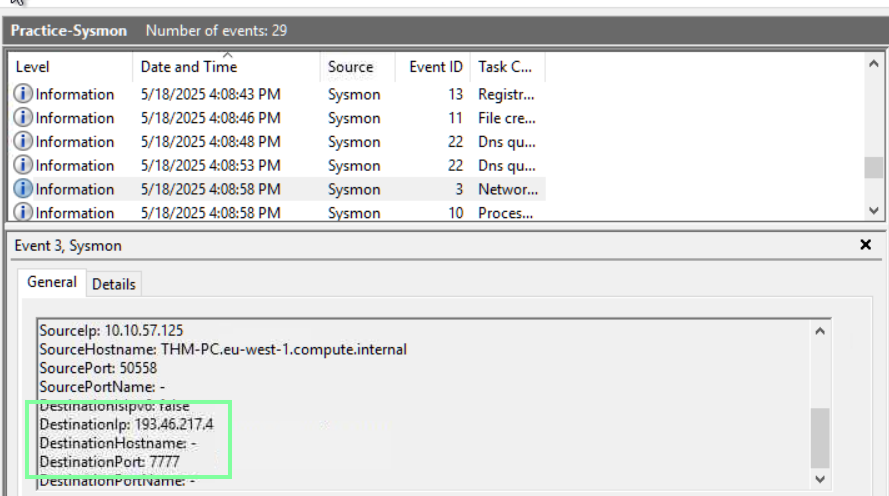
Task: Click info icon of Event ID 3 row
Action: [24, 189]
